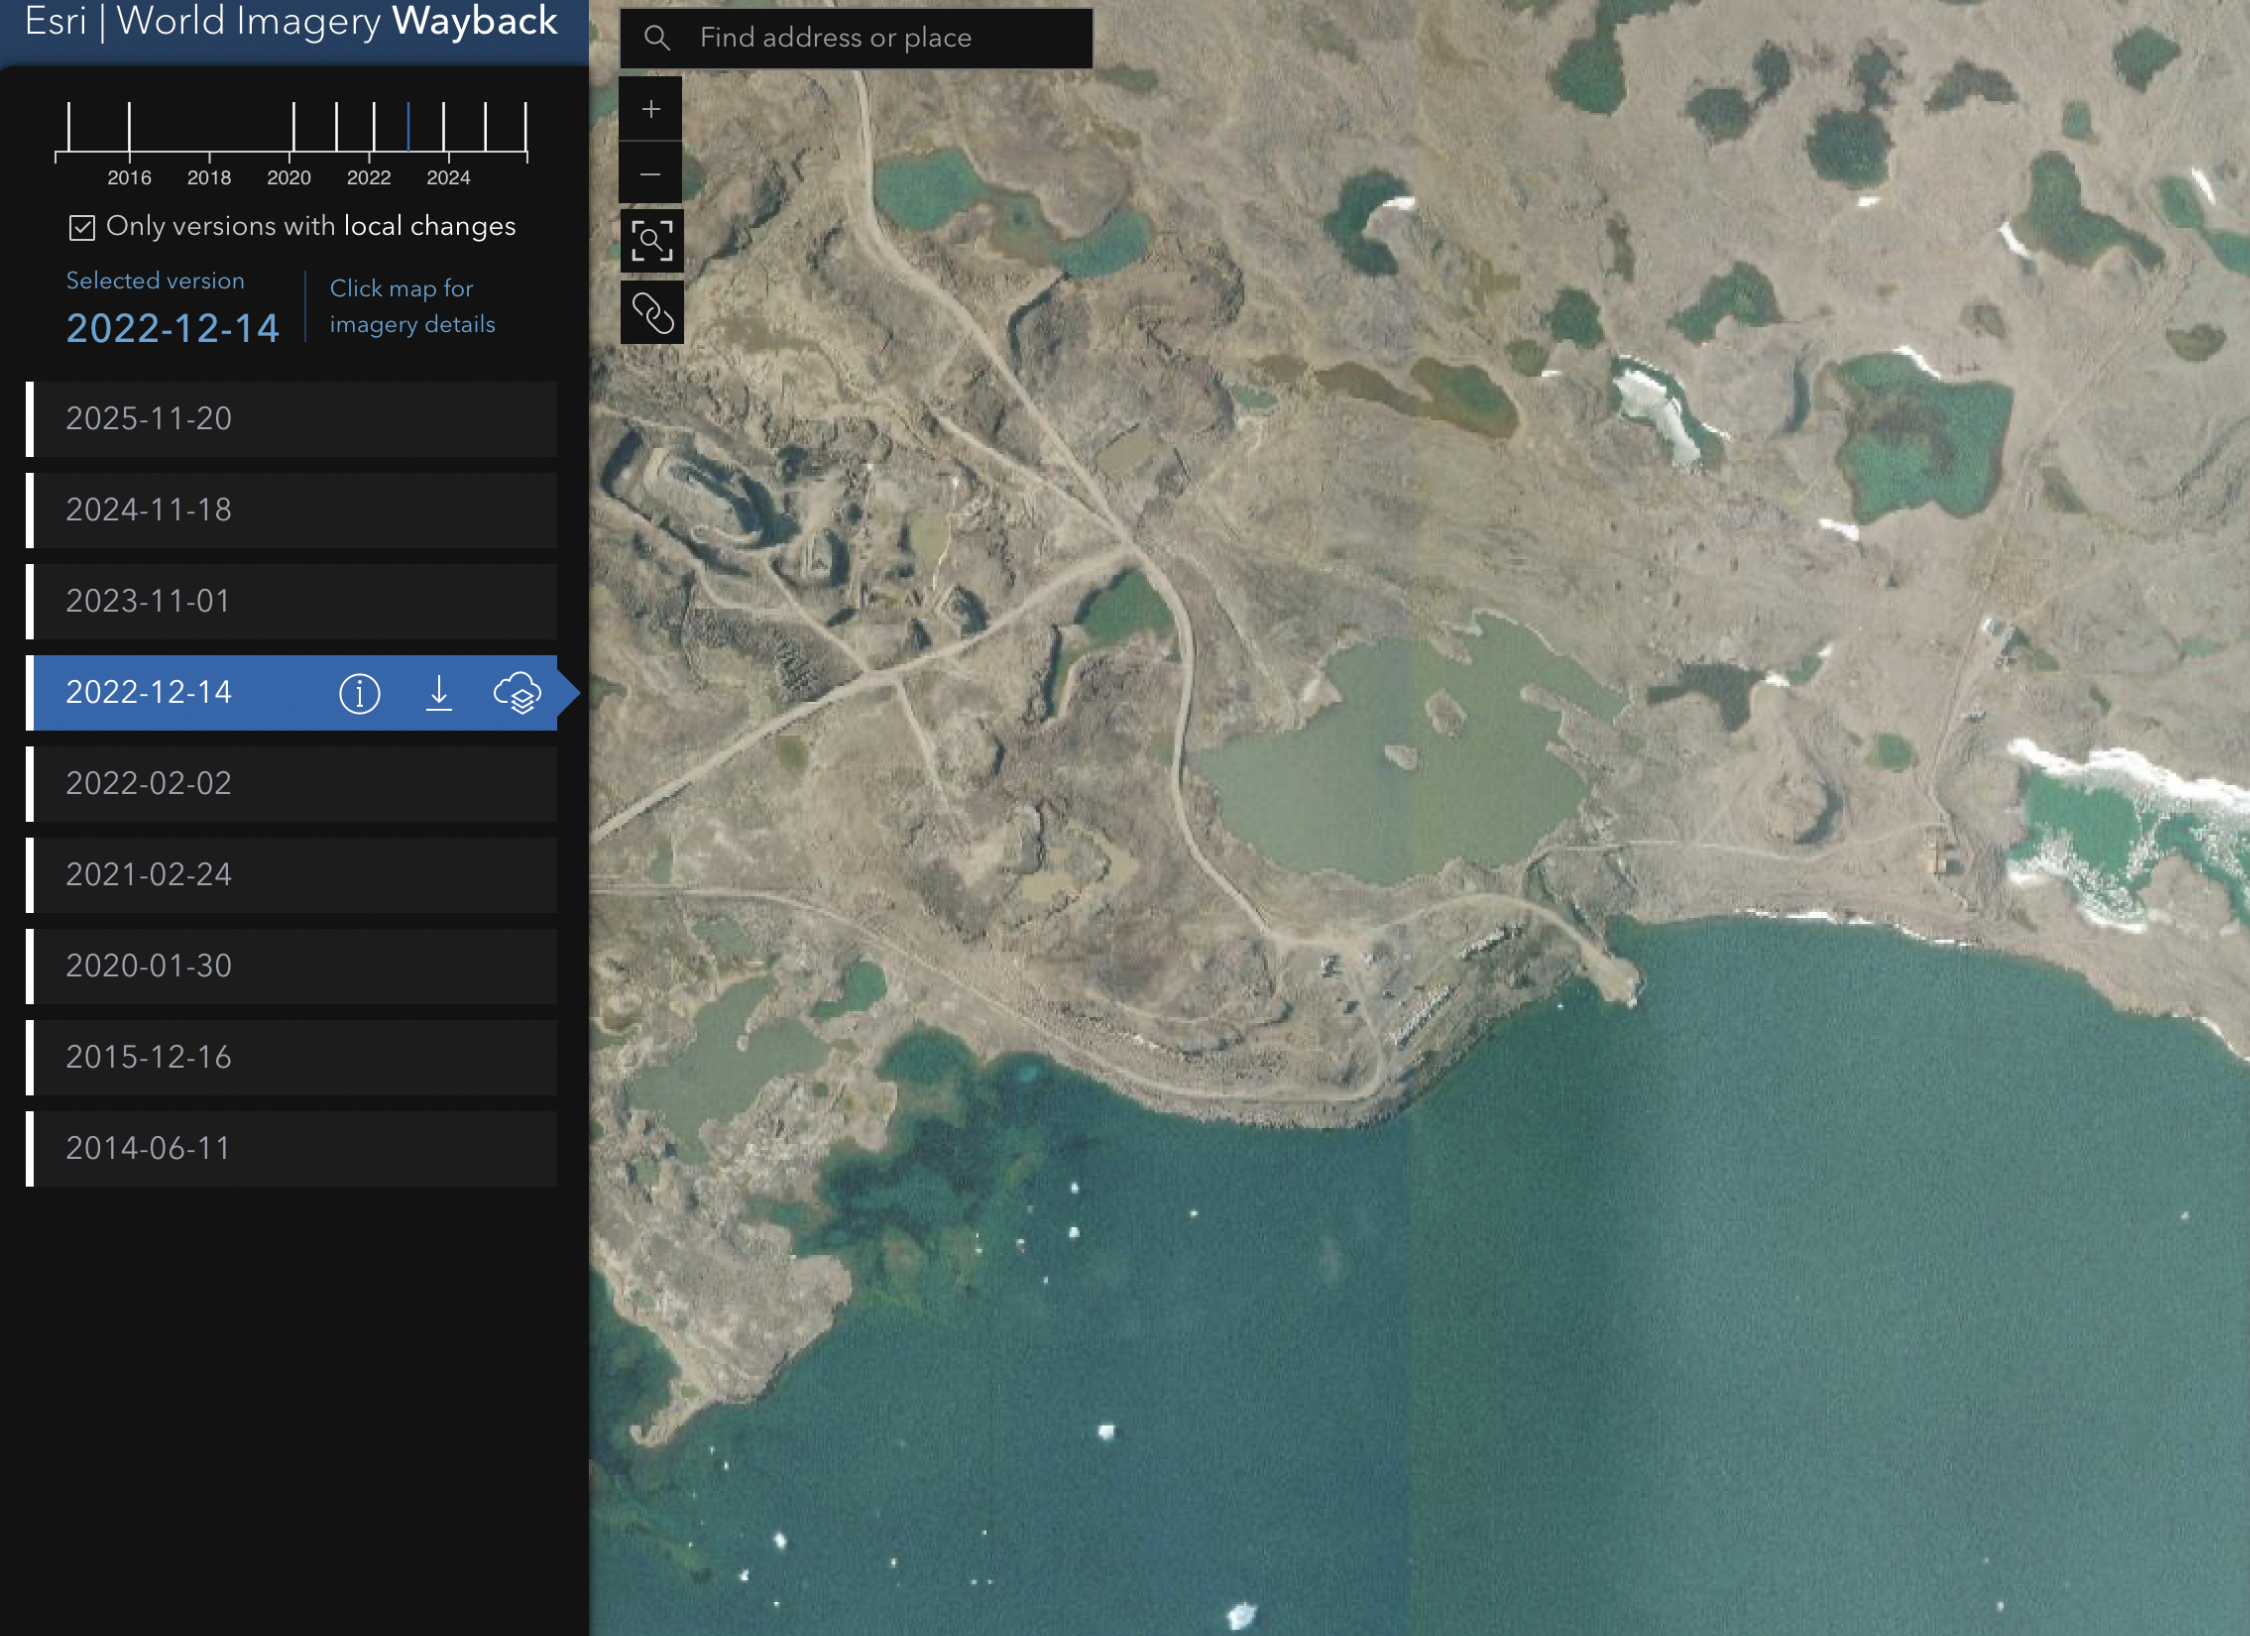
Task: Click the blue highlighted timeline marker
Action: tap(408, 127)
